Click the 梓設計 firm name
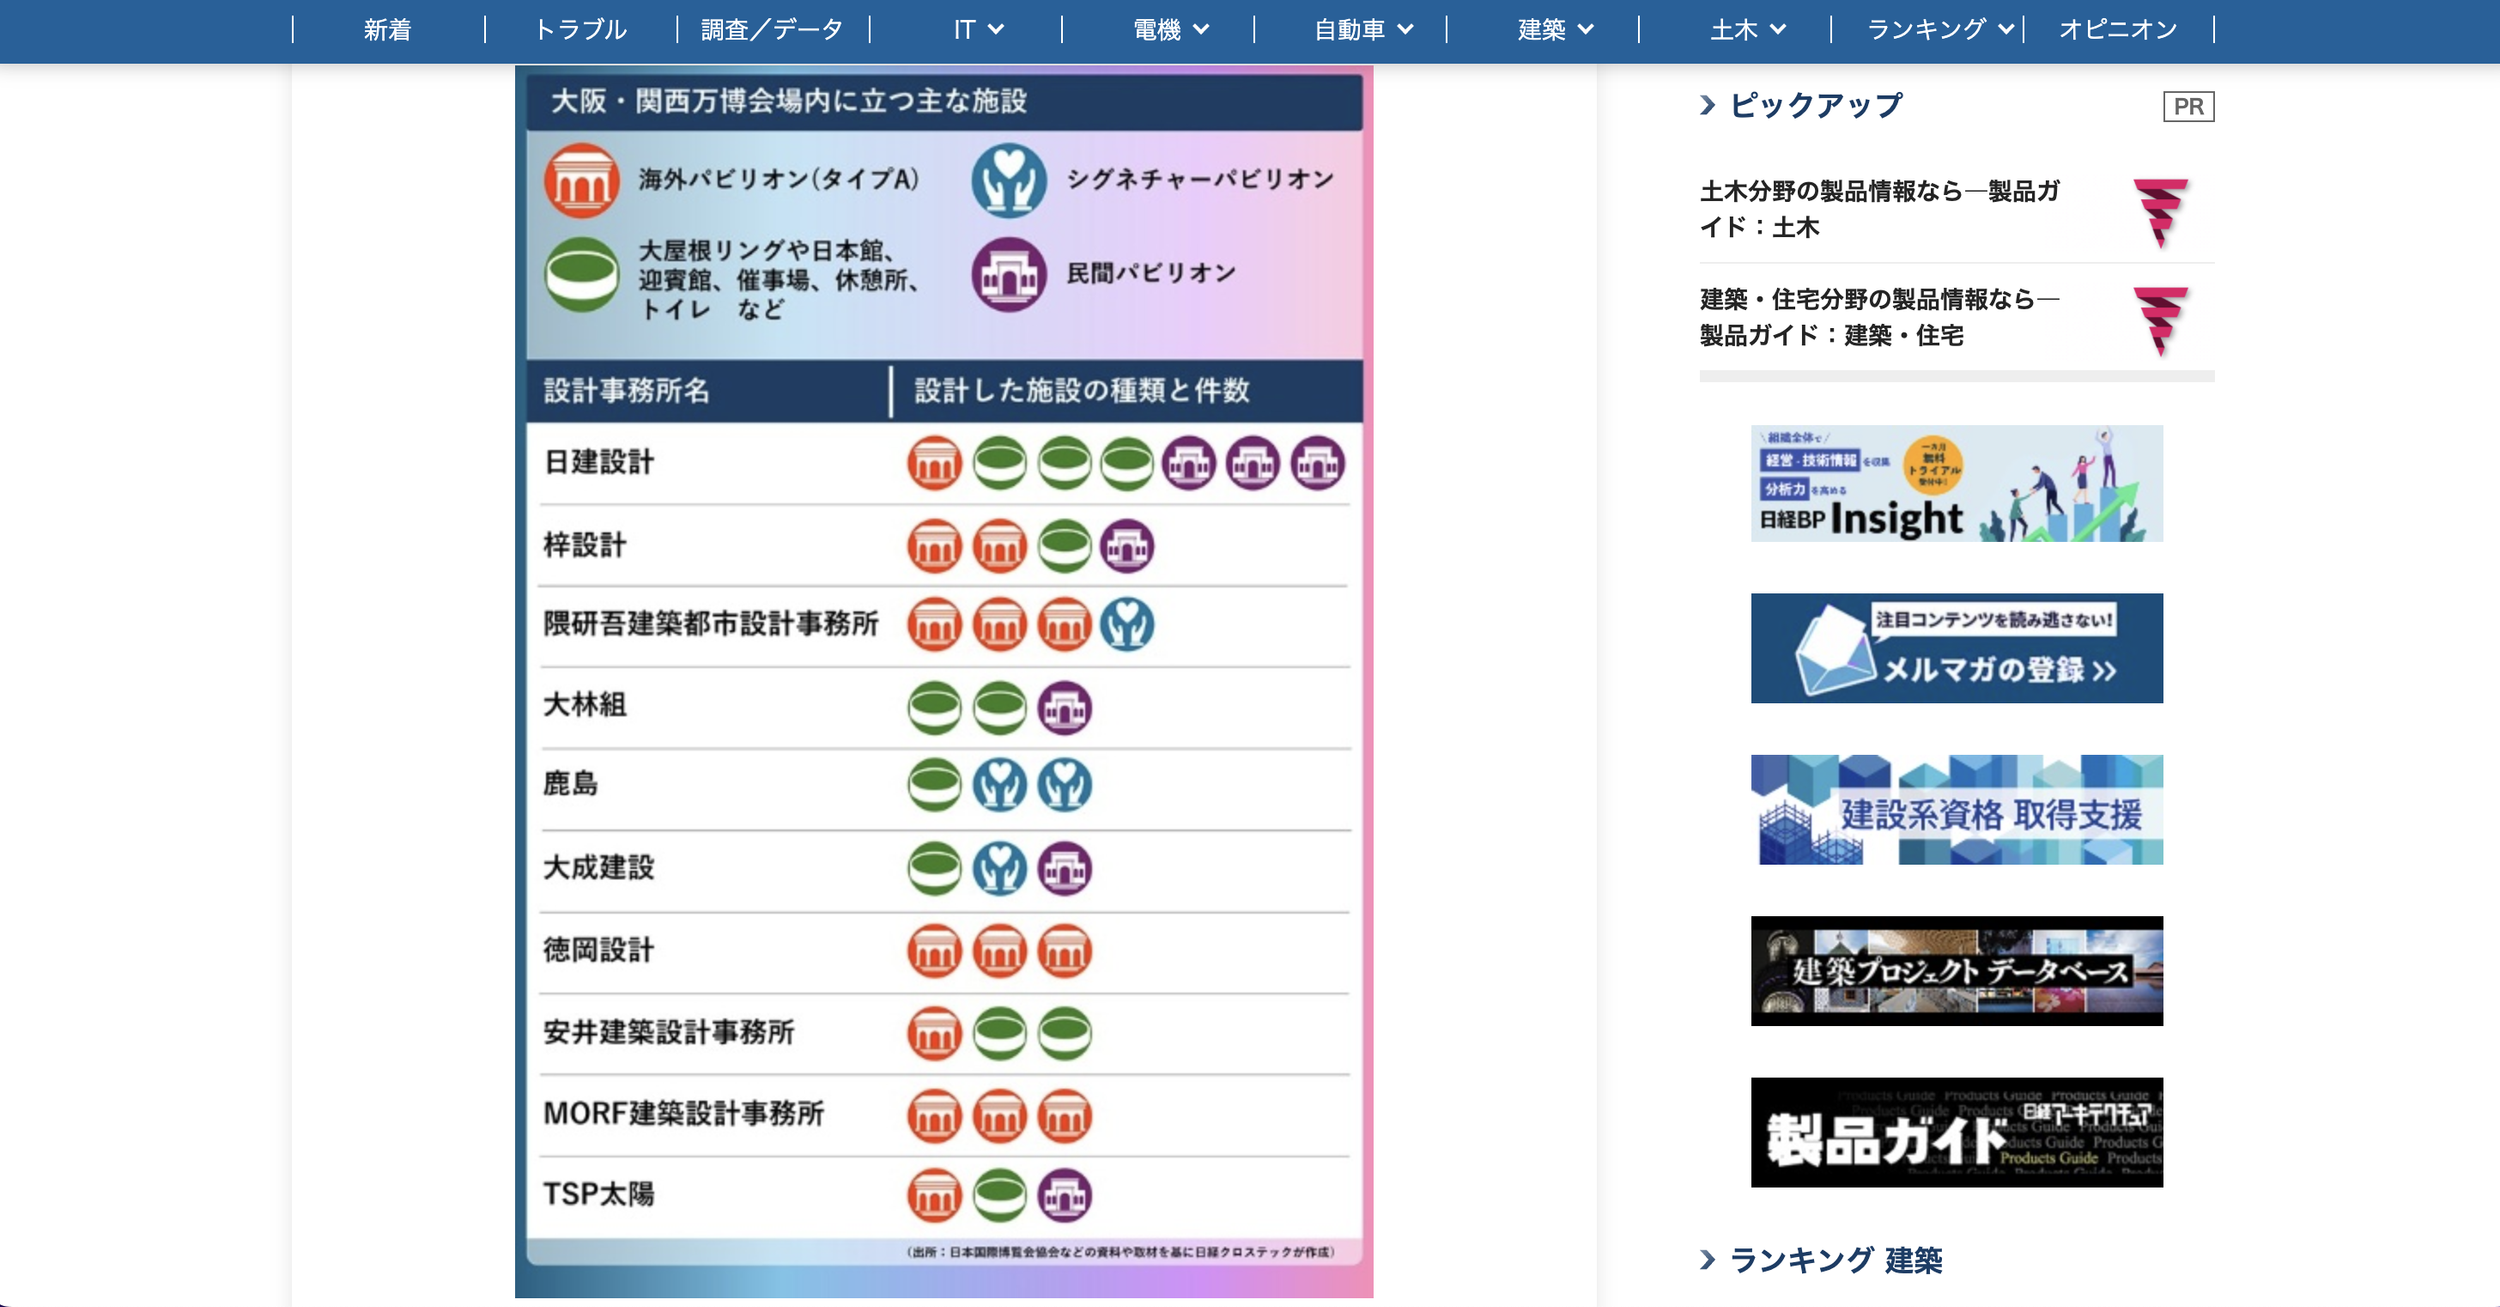2500x1307 pixels. (x=584, y=545)
